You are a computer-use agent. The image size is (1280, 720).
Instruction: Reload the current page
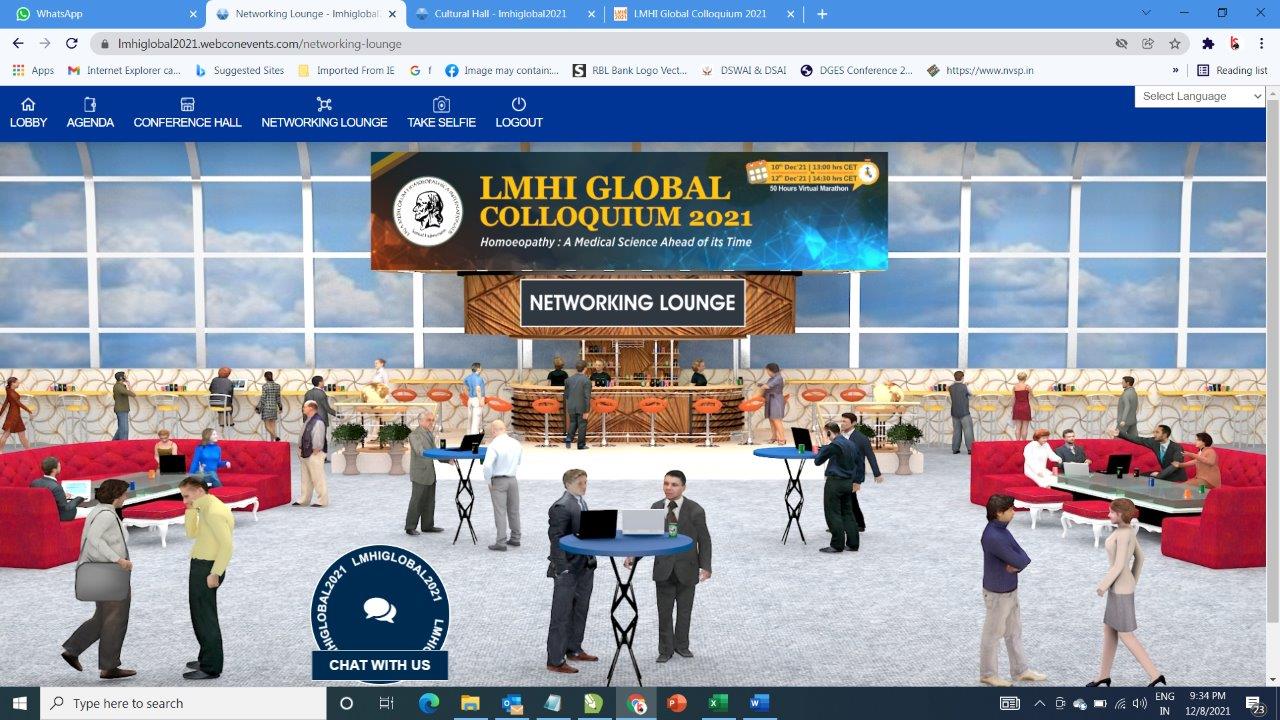[71, 43]
